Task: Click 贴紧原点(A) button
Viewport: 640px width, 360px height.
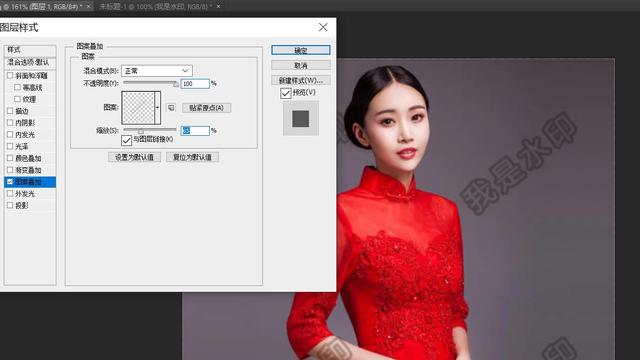Action: point(207,108)
